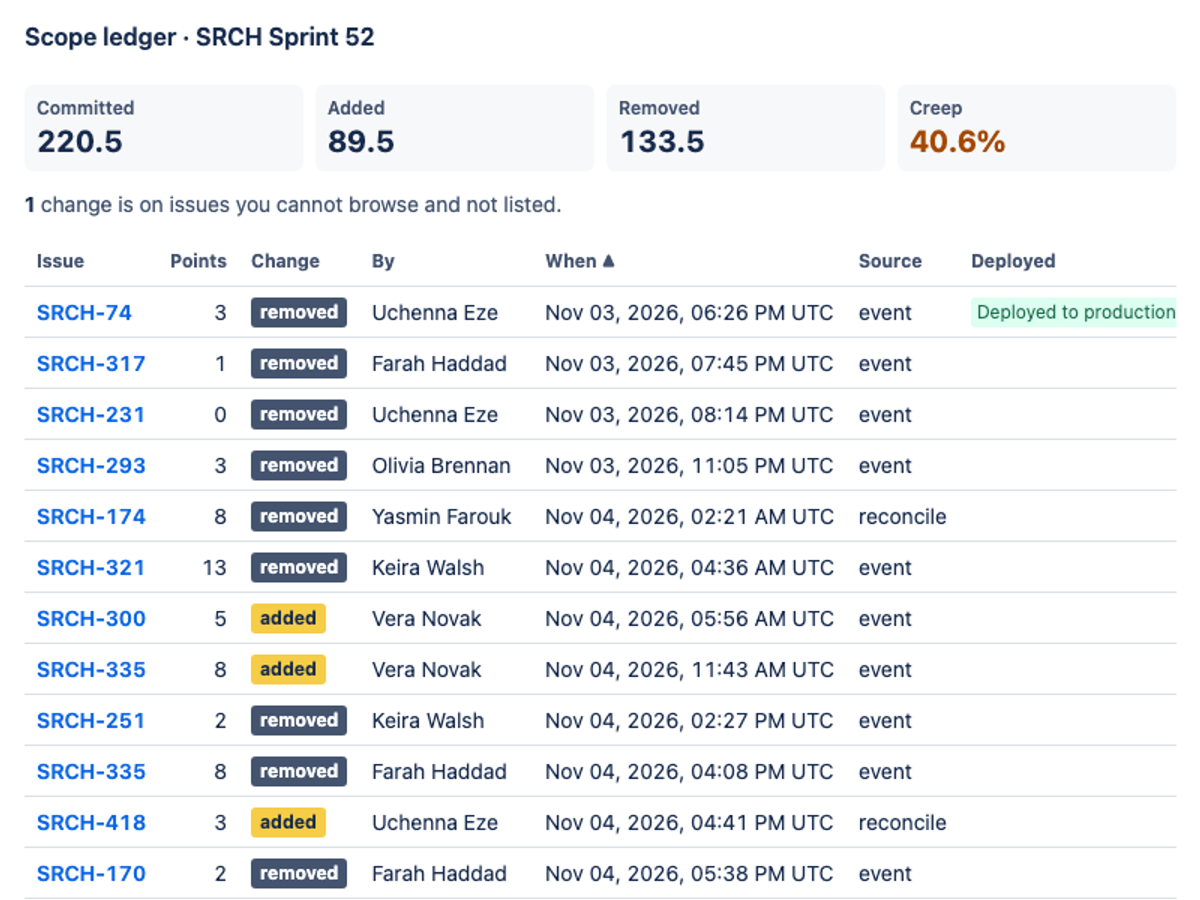Viewport: 1200px width, 900px height.
Task: Open issue link SRCH-170
Action: tap(91, 874)
